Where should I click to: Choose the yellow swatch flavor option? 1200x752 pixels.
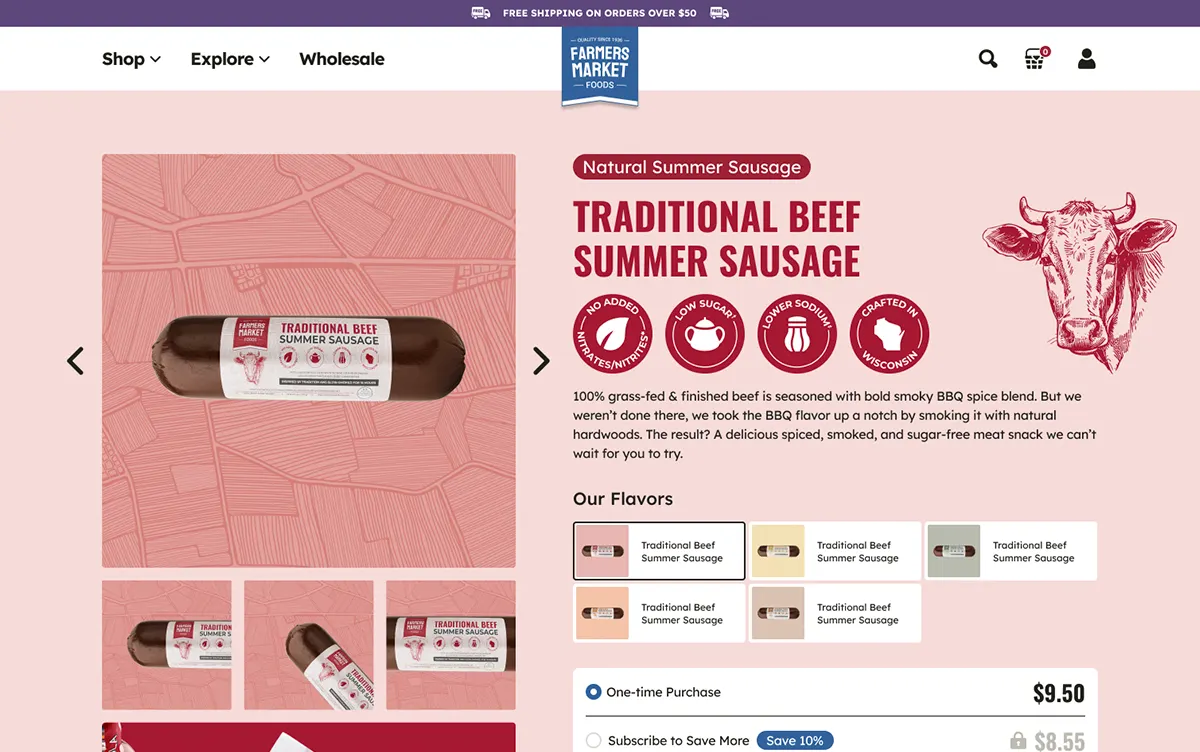click(x=835, y=551)
